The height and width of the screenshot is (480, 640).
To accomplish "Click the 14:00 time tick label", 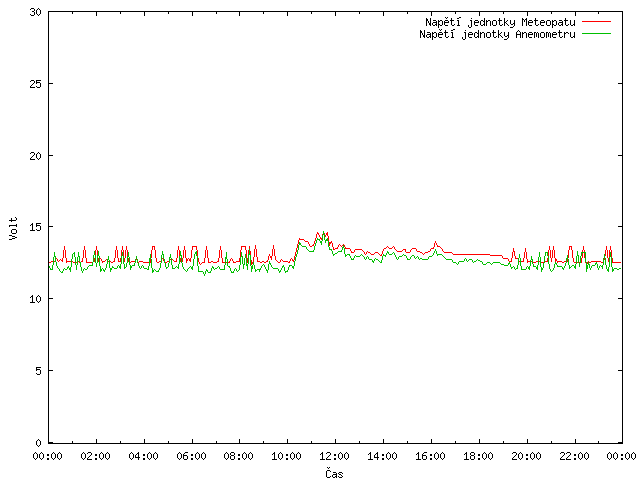I will tap(382, 456).
